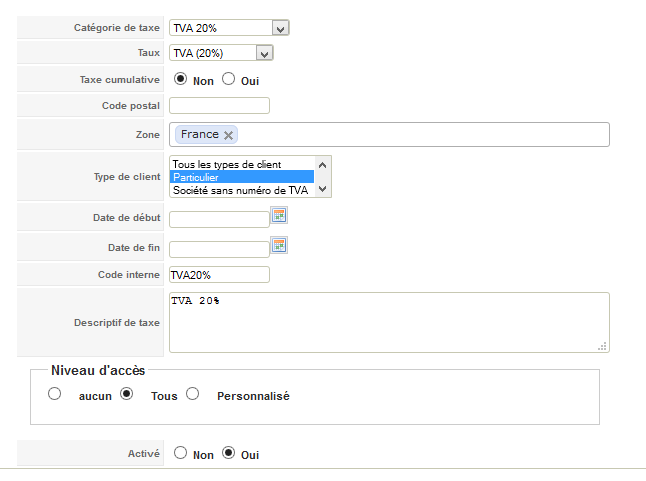Viewport: 646px width, 481px height.
Task: Choose Société sans numéro de TVA
Action: pyautogui.click(x=242, y=190)
